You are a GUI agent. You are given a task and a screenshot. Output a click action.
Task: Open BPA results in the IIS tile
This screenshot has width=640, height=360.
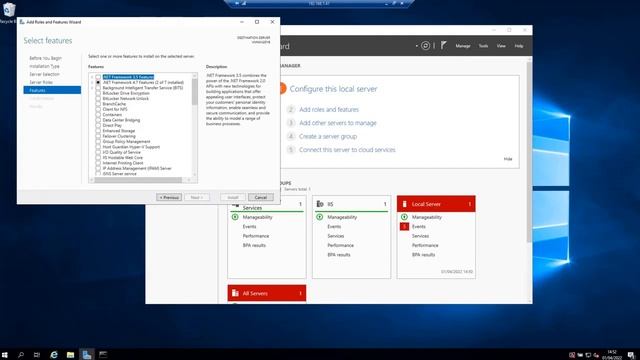tap(339, 255)
